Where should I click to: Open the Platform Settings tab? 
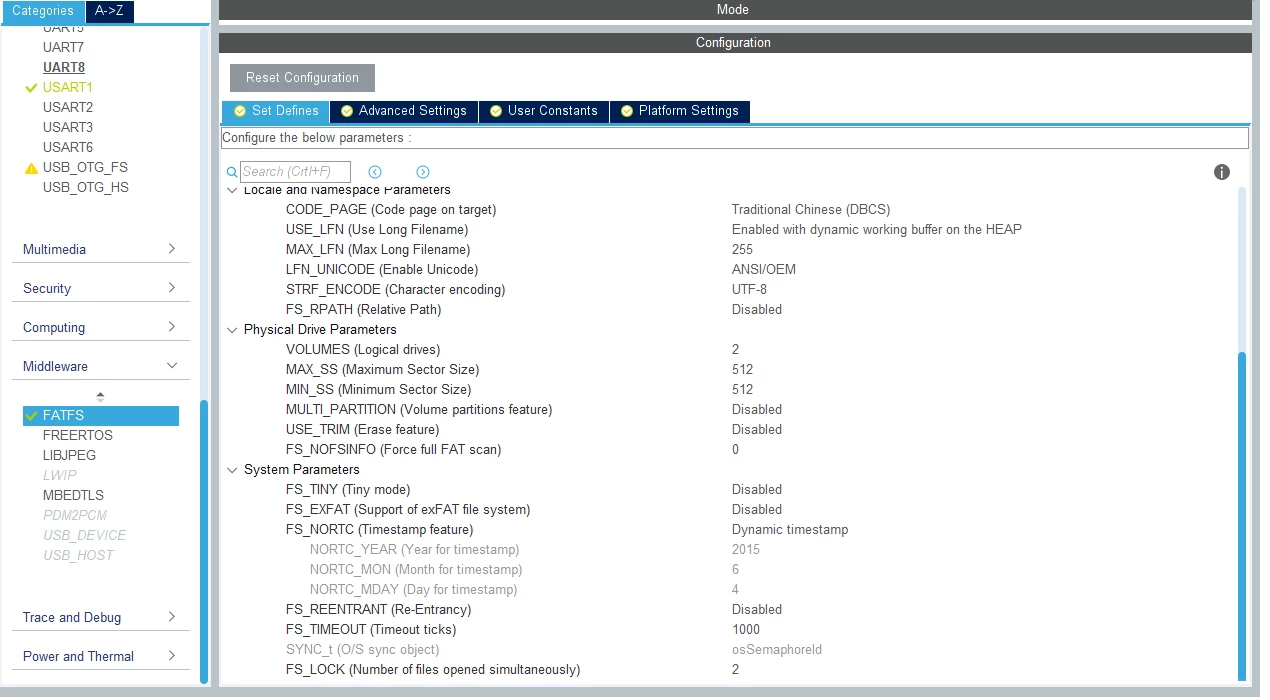click(679, 111)
